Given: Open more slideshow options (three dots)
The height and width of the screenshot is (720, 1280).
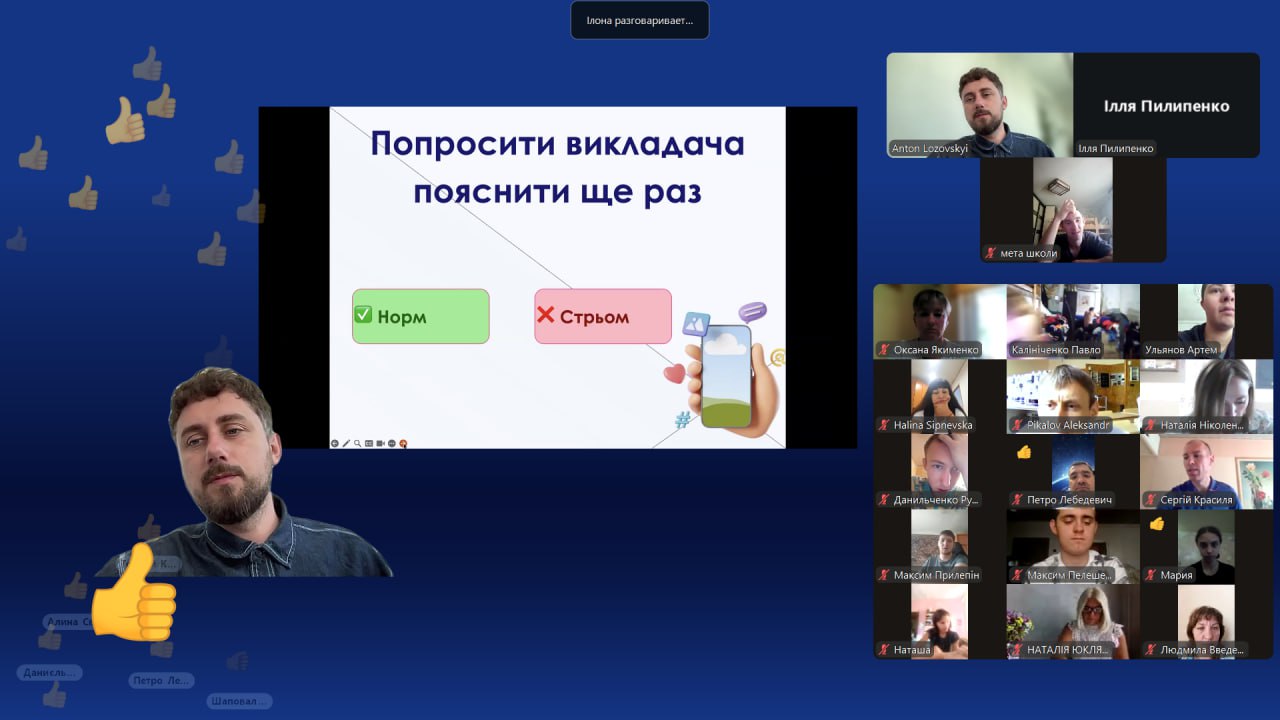Looking at the screenshot, I should coord(392,443).
